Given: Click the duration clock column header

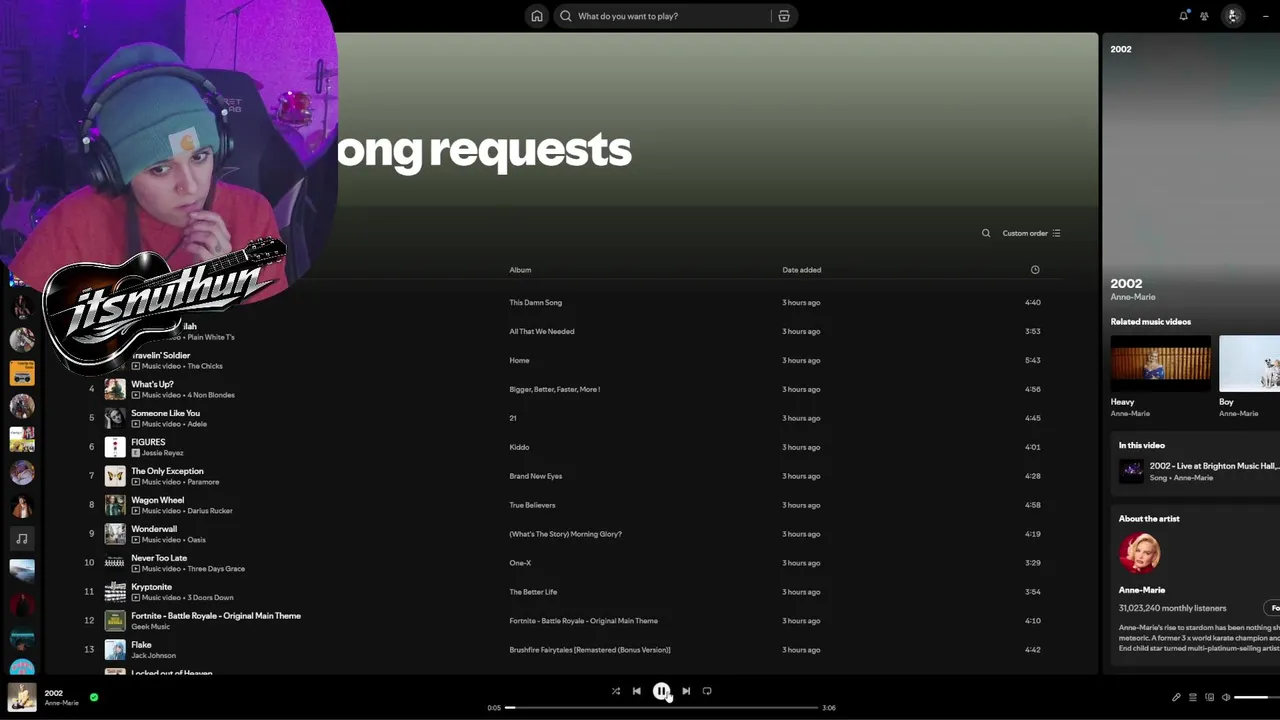Looking at the screenshot, I should point(1035,270).
